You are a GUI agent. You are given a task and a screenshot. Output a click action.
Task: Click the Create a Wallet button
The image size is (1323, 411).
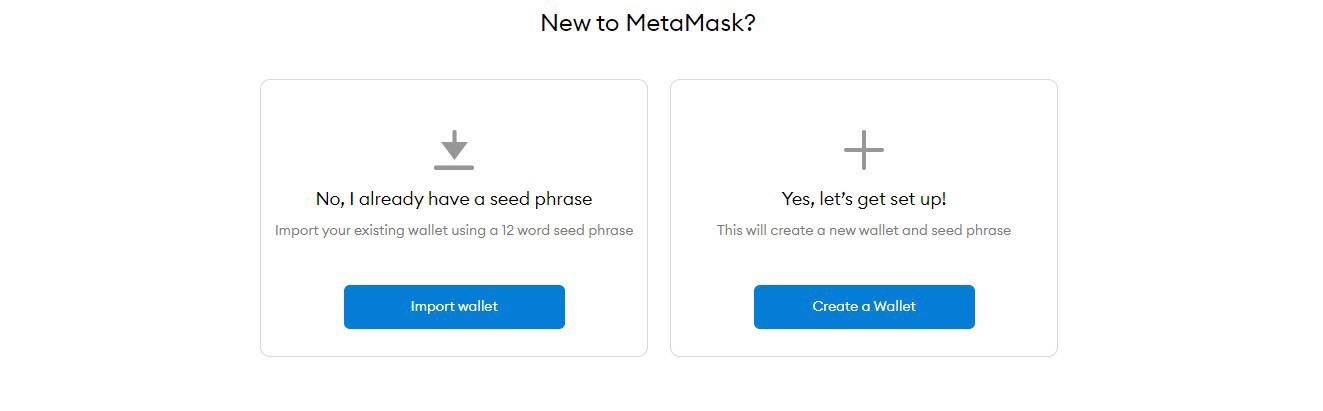pyautogui.click(x=864, y=307)
